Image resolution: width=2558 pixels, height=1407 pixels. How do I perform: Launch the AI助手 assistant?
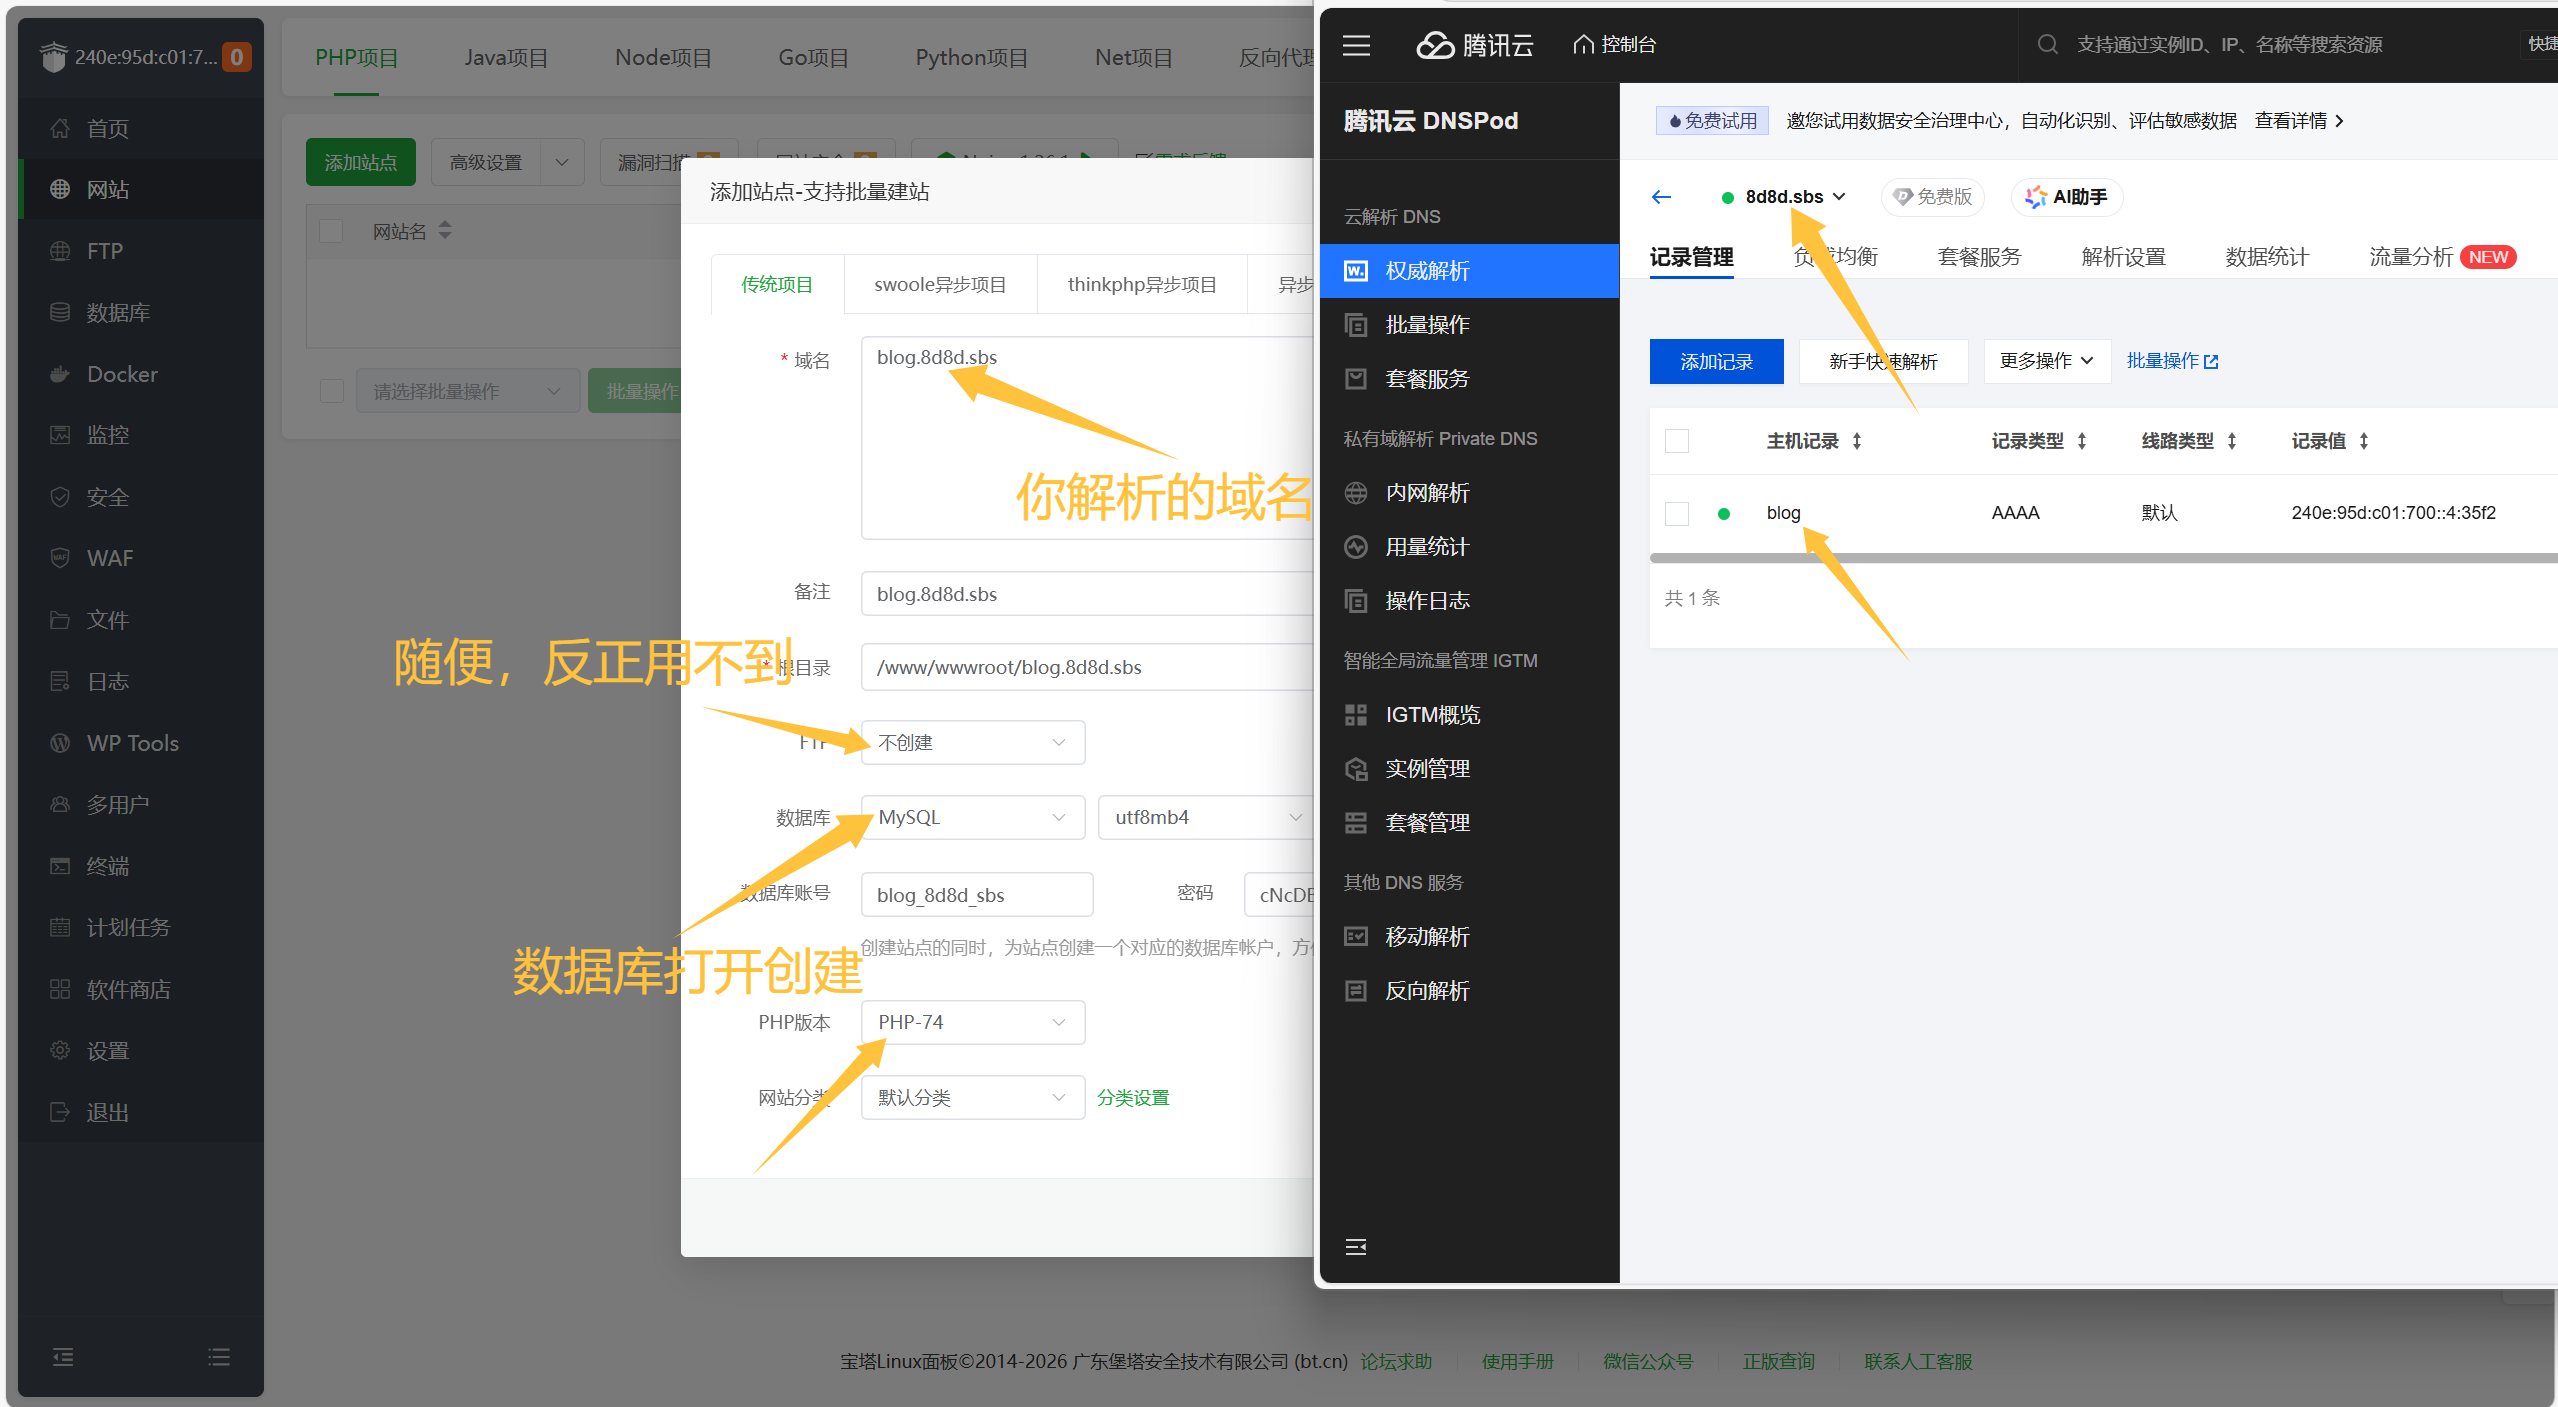pyautogui.click(x=2065, y=197)
